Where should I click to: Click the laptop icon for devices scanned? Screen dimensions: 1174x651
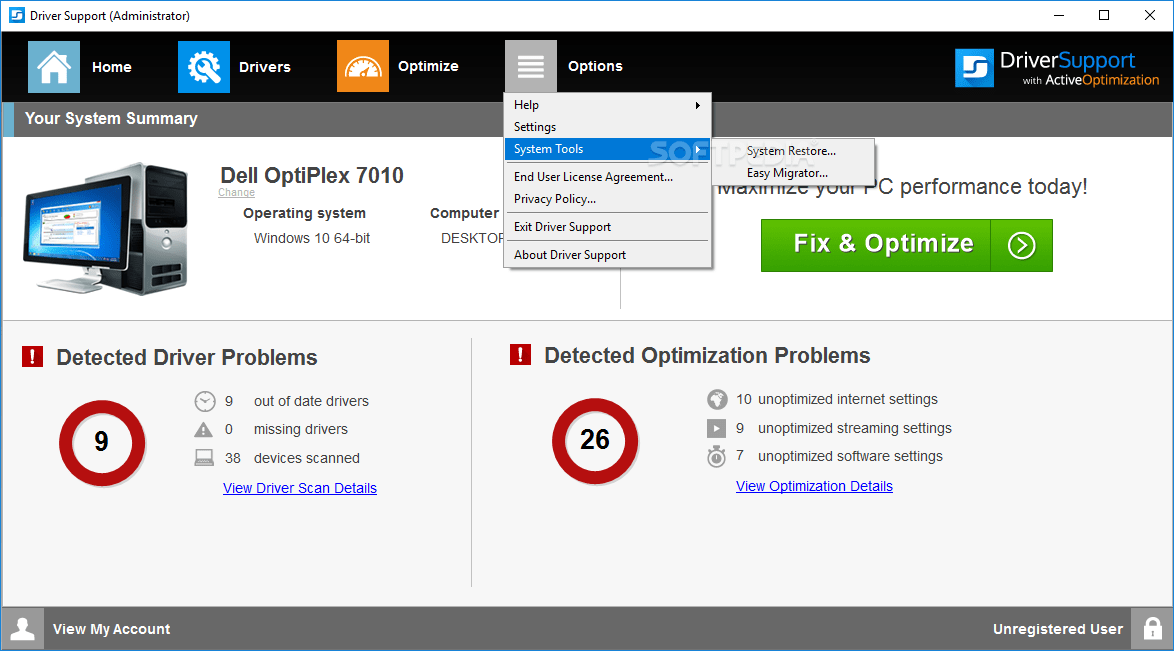pos(204,458)
